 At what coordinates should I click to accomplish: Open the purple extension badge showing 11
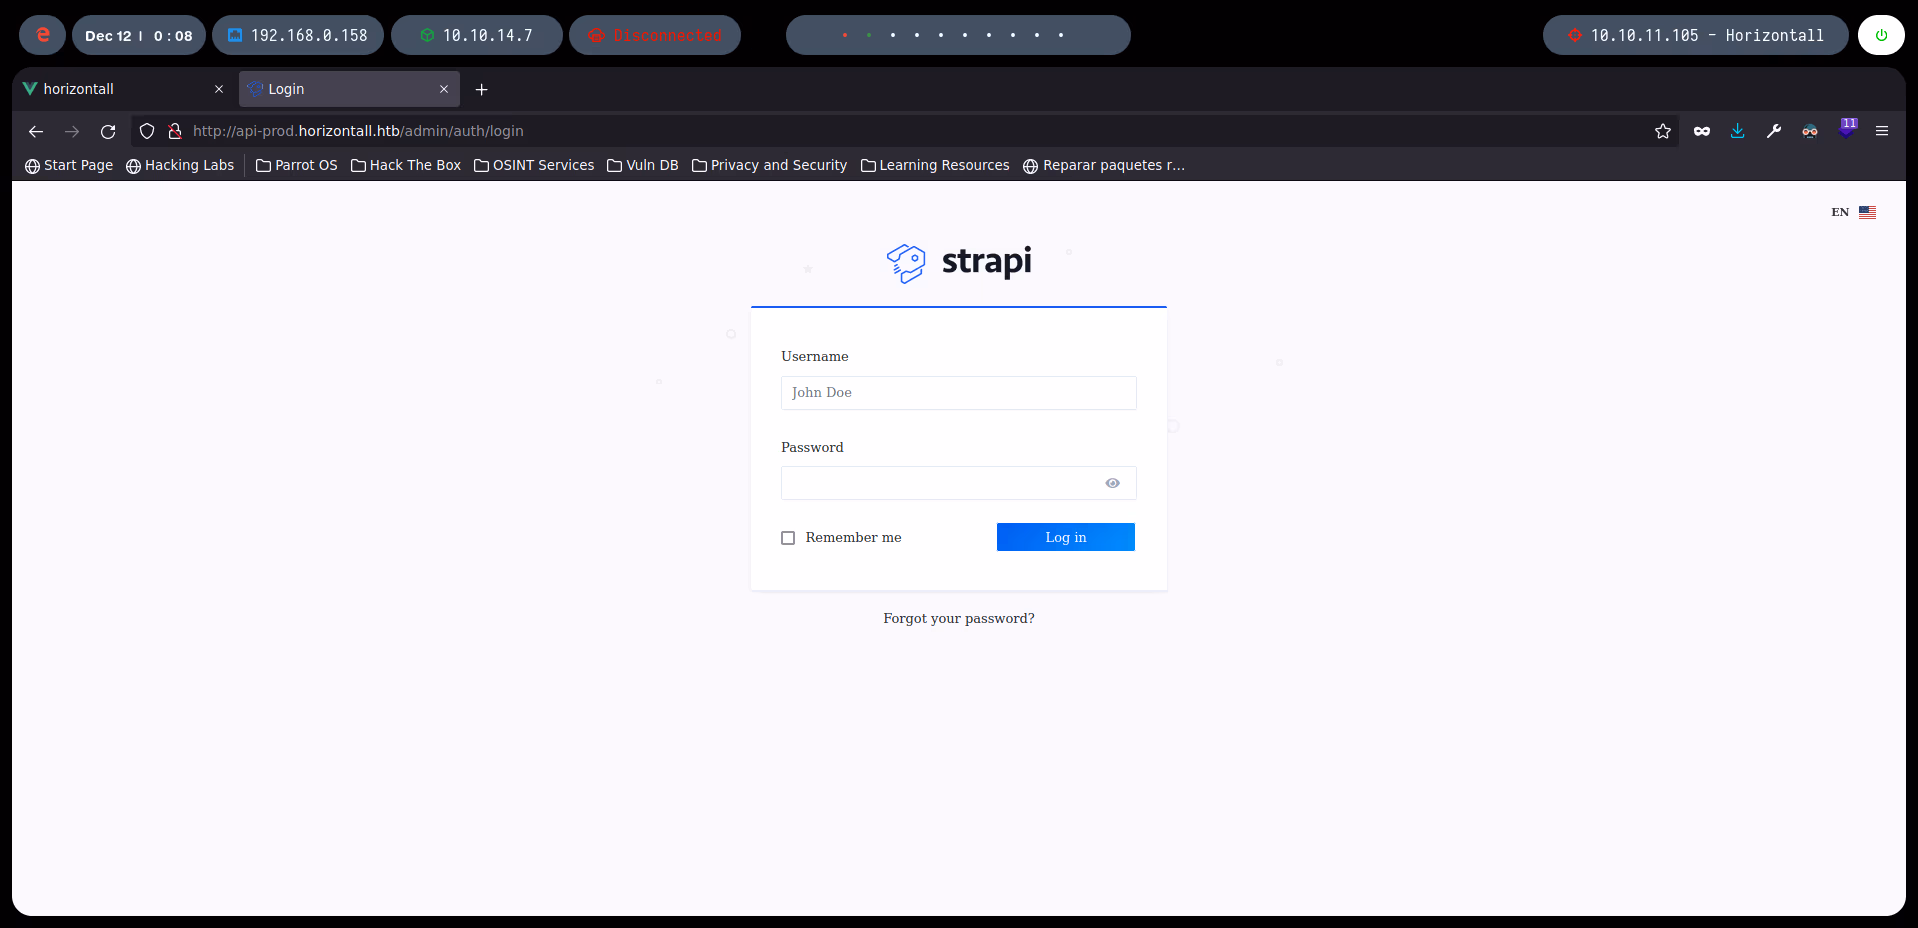click(x=1847, y=128)
